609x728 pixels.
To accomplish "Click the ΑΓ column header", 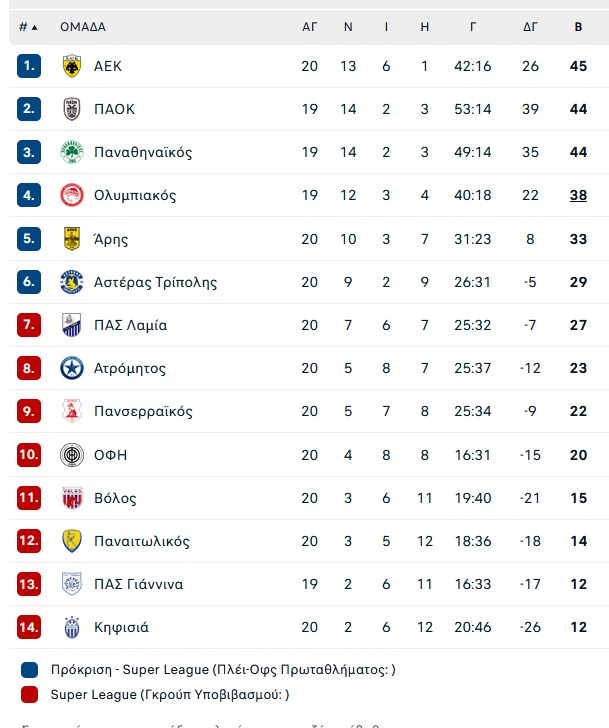I will pos(310,27).
